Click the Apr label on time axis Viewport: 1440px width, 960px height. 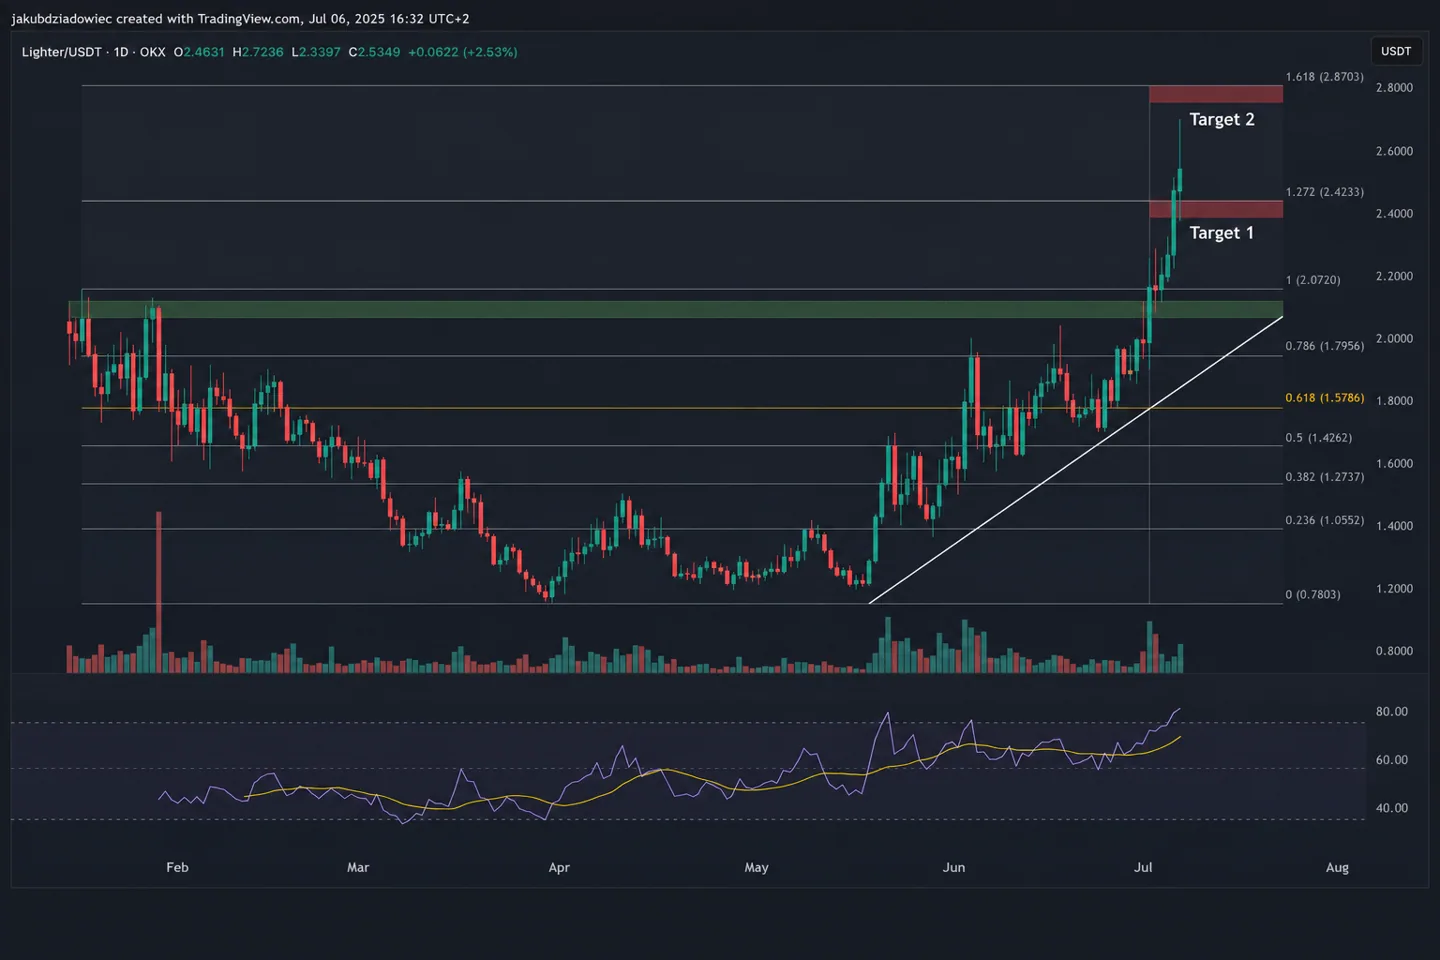[559, 868]
